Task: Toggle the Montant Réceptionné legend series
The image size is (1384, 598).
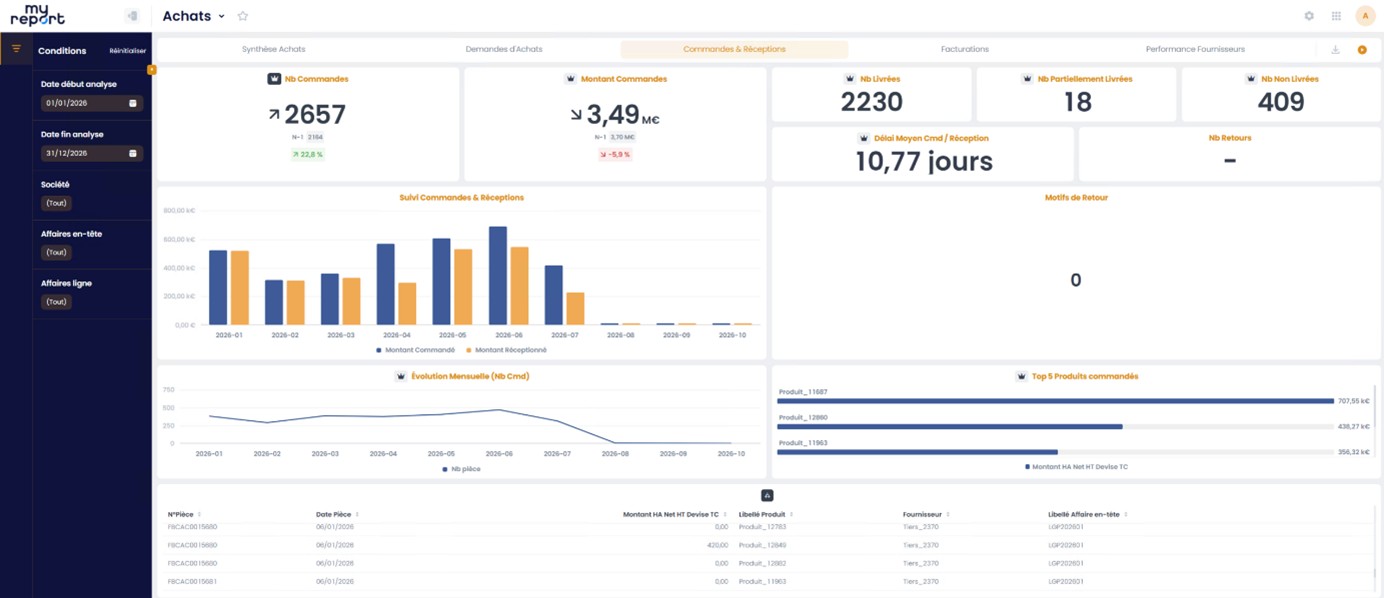Action: 506,350
